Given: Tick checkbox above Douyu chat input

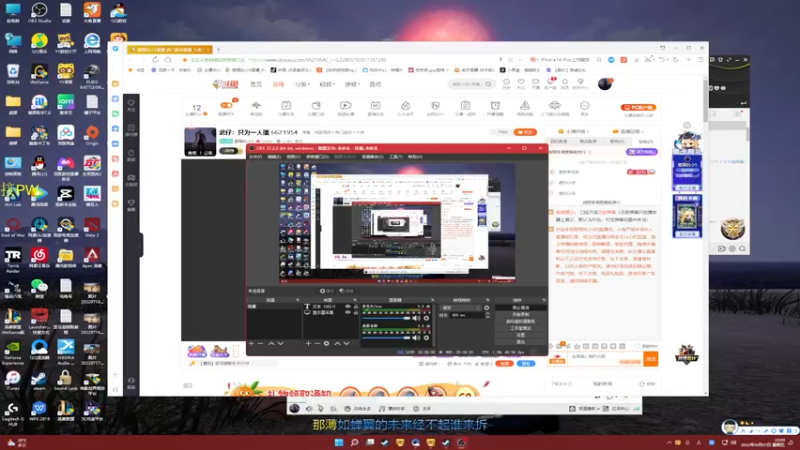Looking at the screenshot, I should 638,346.
